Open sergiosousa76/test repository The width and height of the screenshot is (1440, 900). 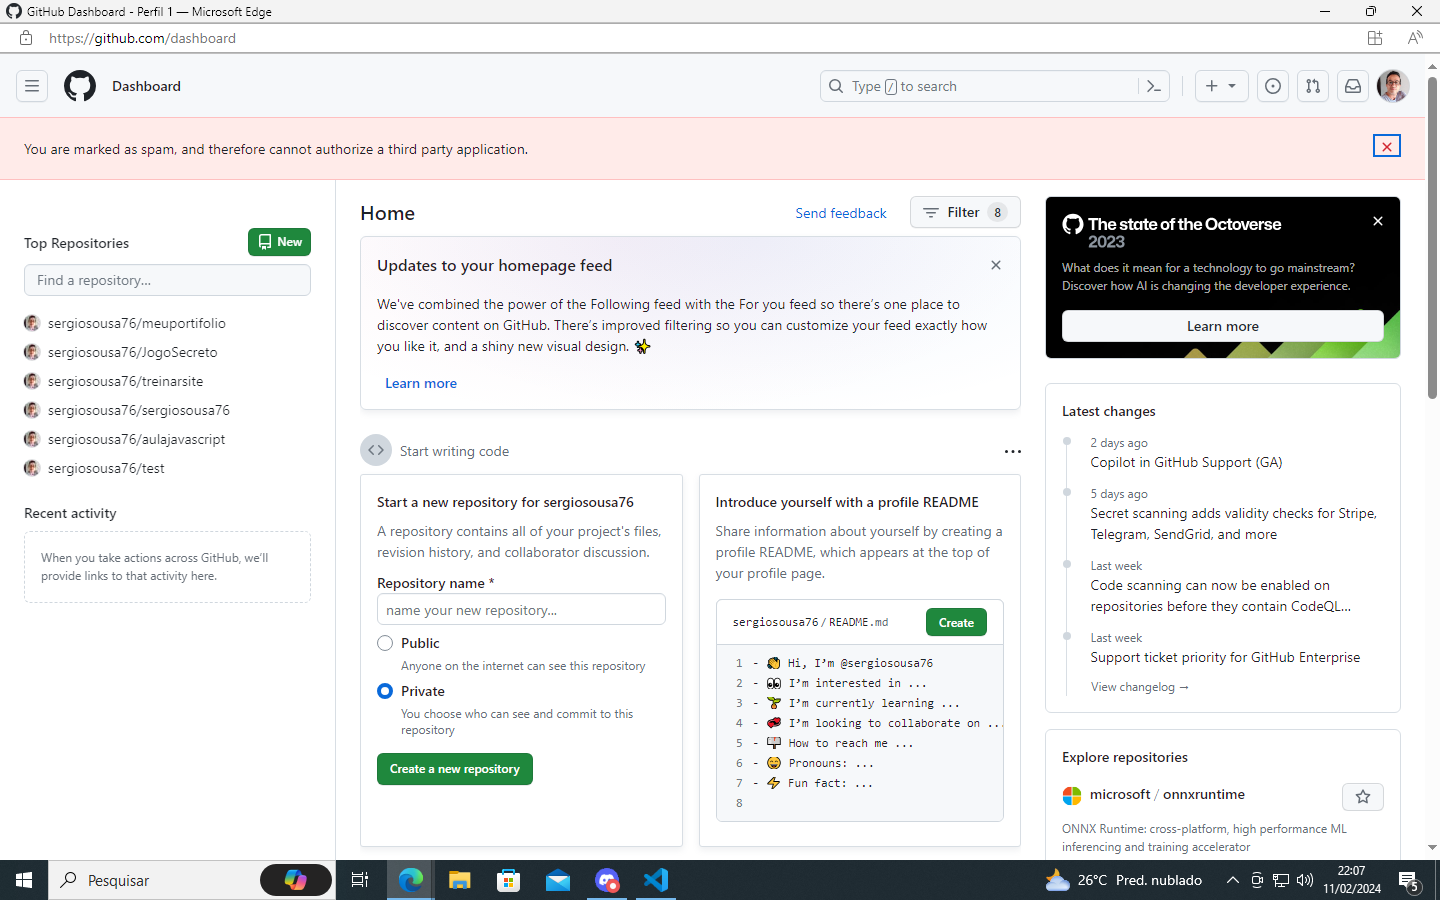[106, 468]
